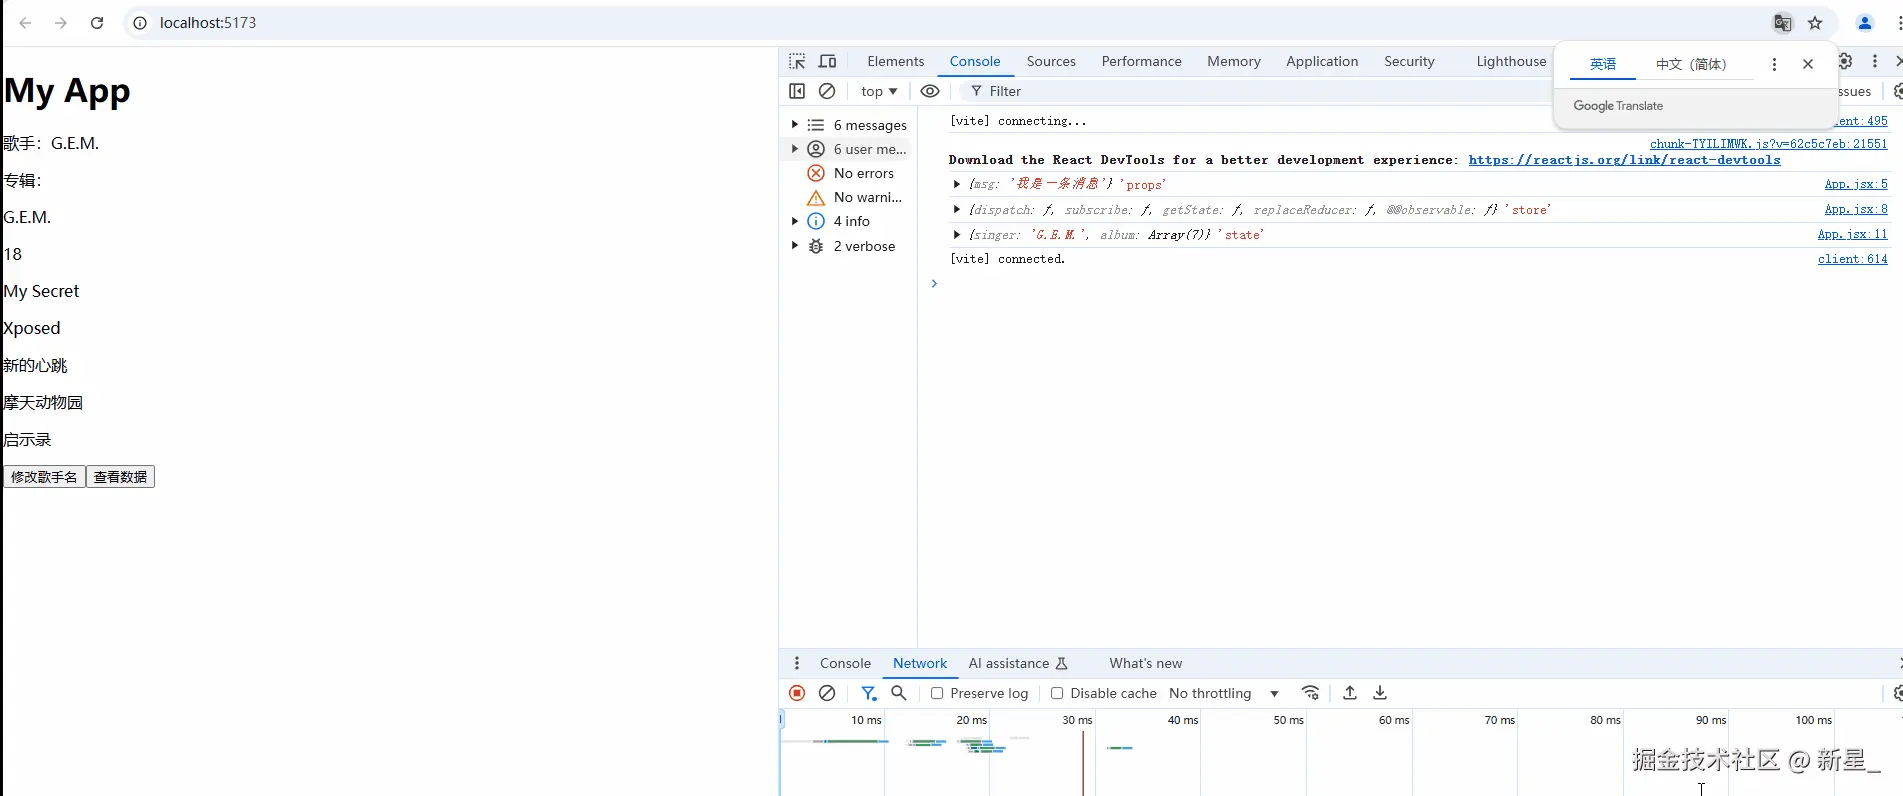
Task: Open the DevTools three-dot customize menu
Action: tap(1875, 61)
